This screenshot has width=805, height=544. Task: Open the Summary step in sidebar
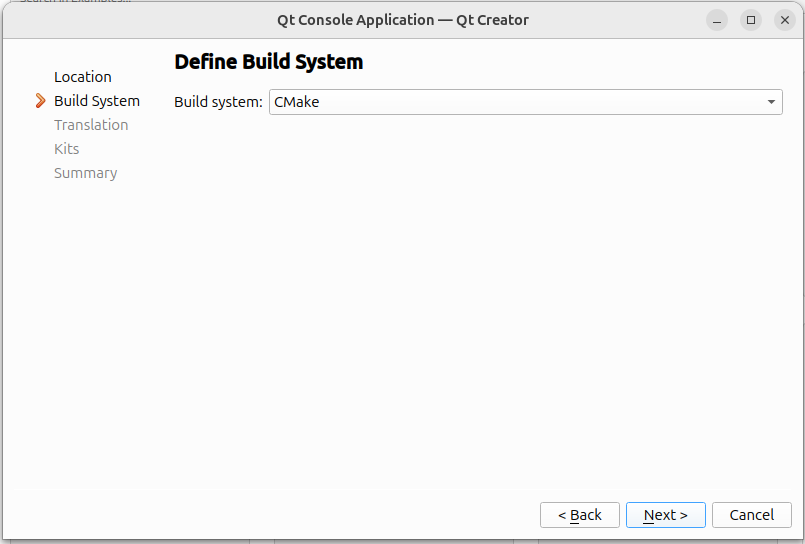pyautogui.click(x=86, y=173)
